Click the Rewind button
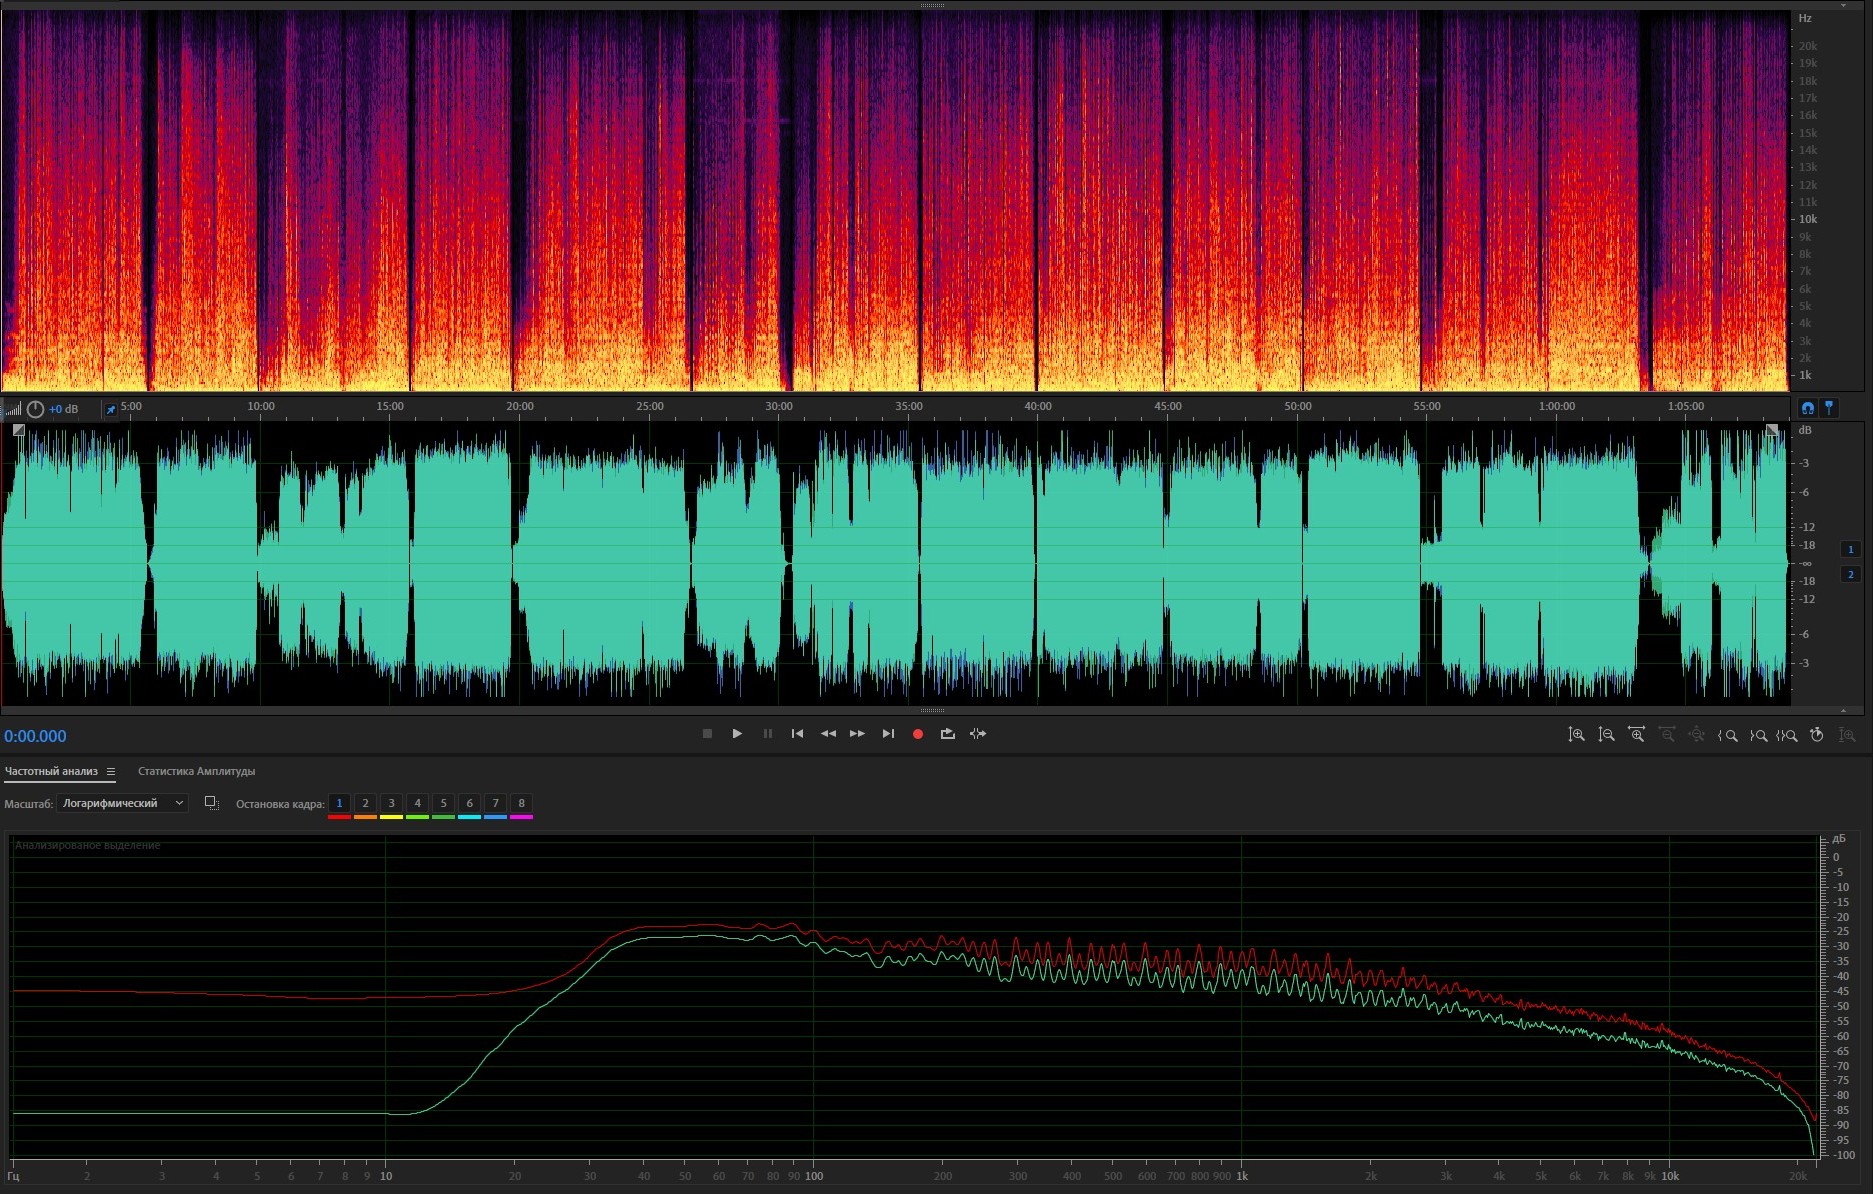This screenshot has width=1873, height=1194. pyautogui.click(x=828, y=734)
